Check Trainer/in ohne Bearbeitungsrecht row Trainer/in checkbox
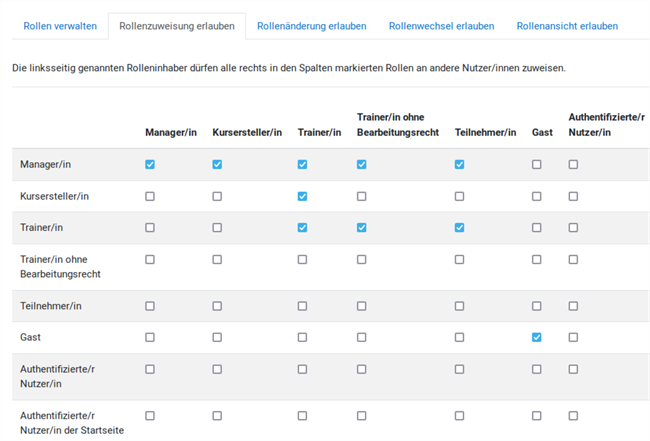This screenshot has width=650, height=441. point(303,260)
